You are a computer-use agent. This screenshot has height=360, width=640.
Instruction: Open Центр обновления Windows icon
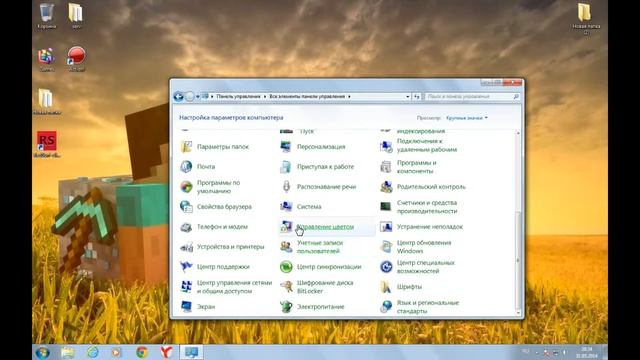pyautogui.click(x=386, y=247)
